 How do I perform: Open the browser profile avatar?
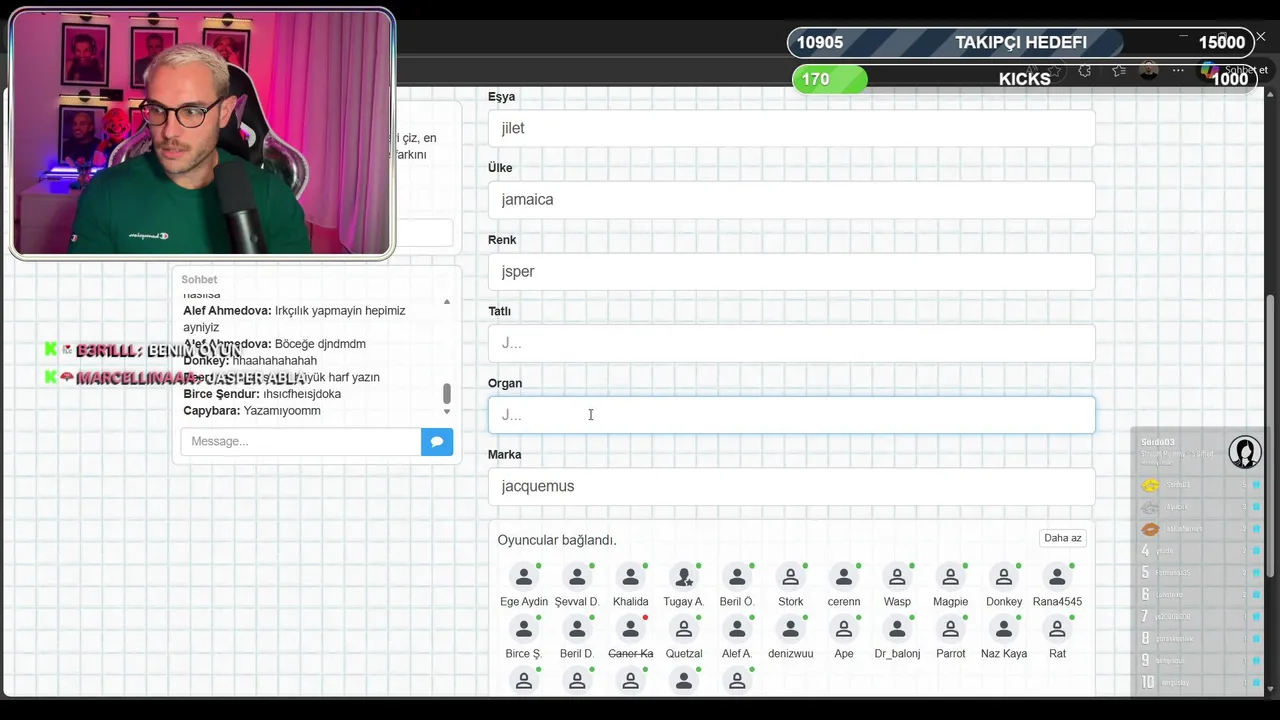pyautogui.click(x=1149, y=70)
